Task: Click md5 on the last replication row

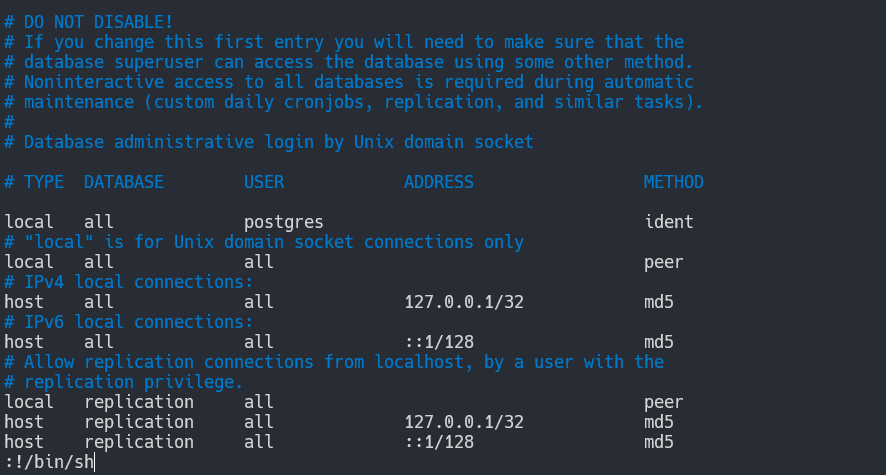Action: point(658,442)
